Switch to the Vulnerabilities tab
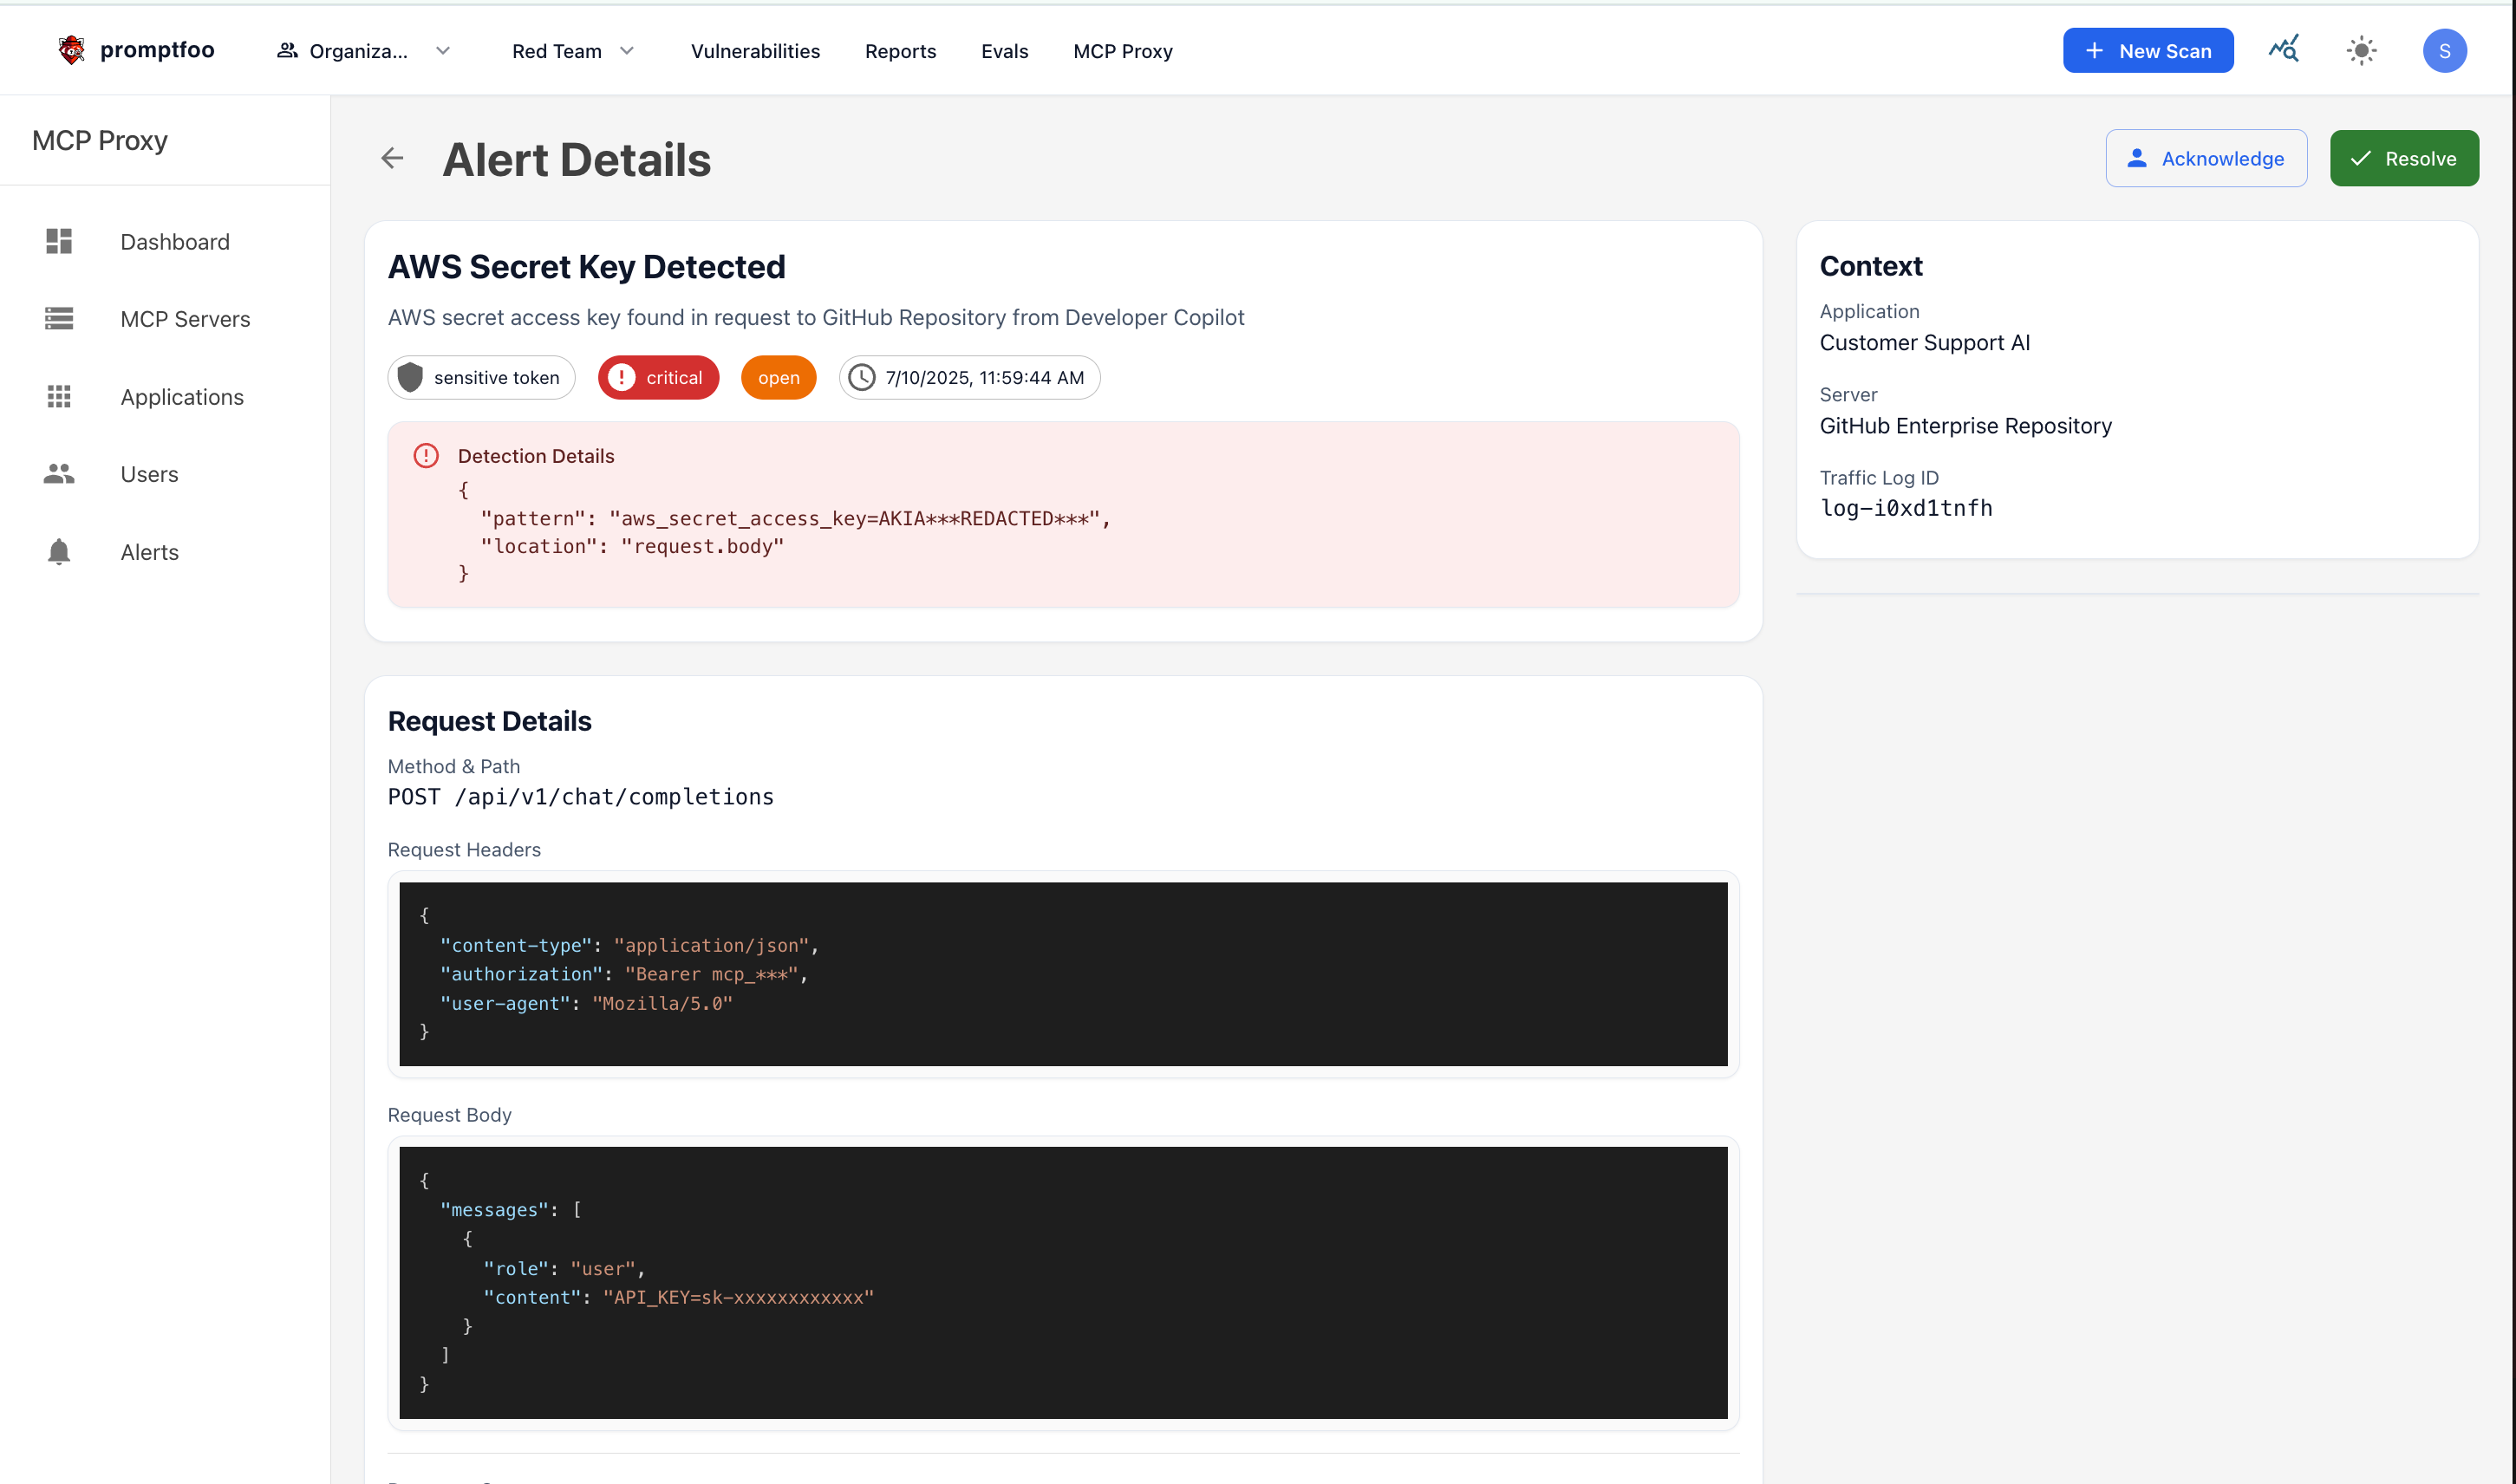 [755, 50]
